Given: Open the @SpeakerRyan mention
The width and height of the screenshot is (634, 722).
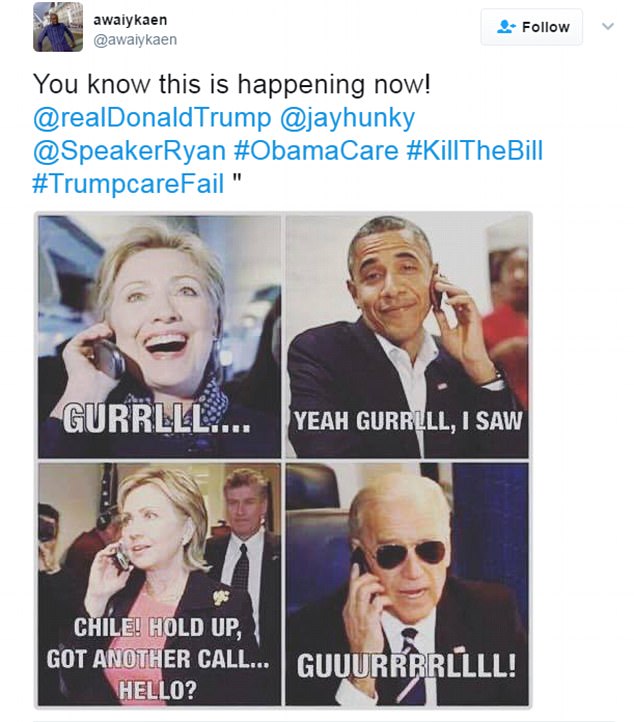Looking at the screenshot, I should point(129,151).
